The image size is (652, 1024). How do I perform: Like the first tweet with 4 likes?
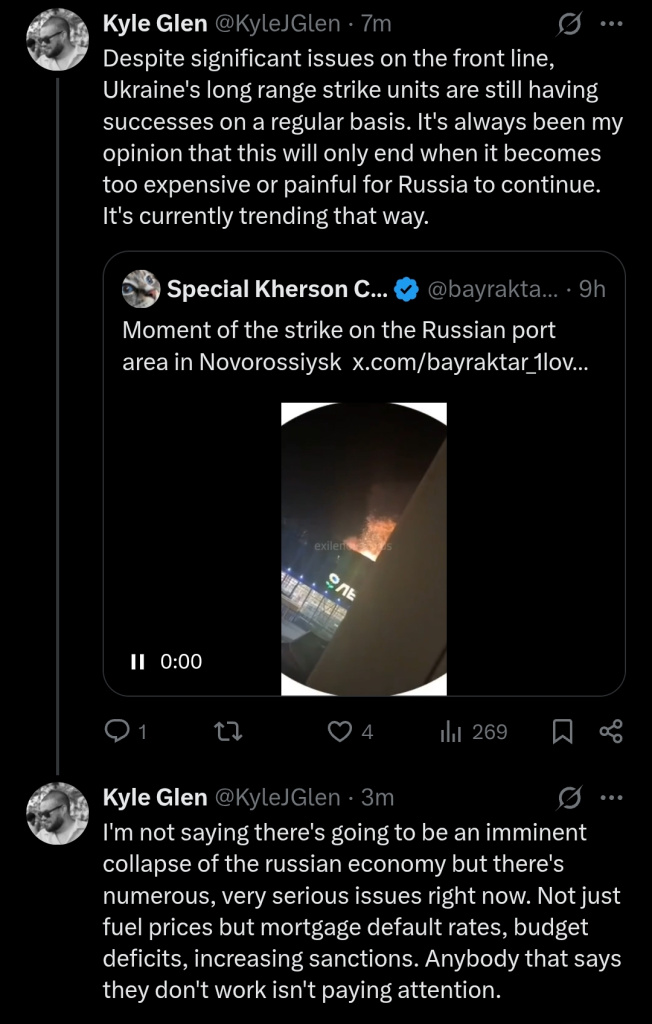338,732
